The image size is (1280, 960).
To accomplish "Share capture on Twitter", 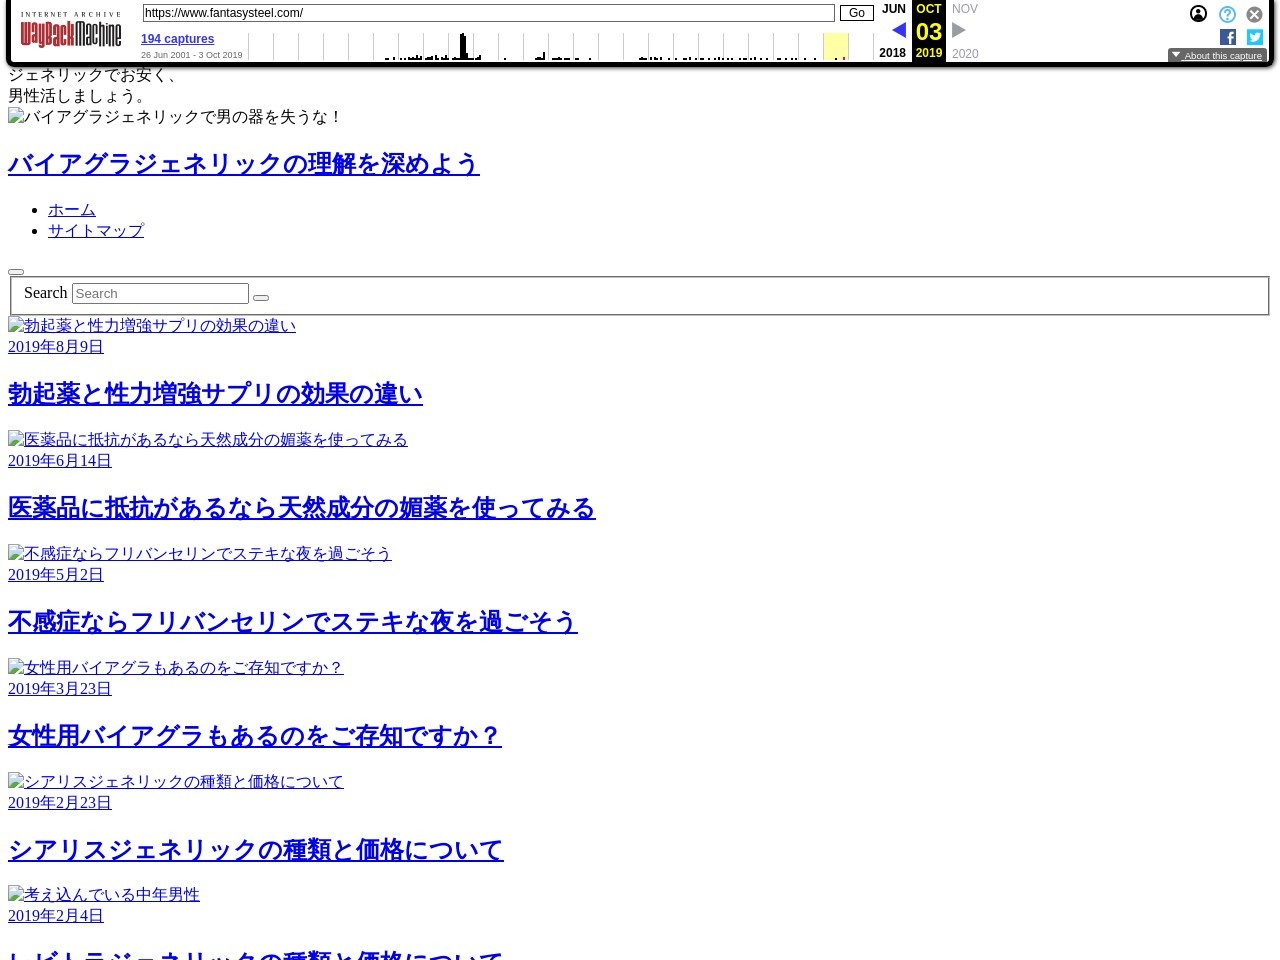I will click(x=1254, y=37).
